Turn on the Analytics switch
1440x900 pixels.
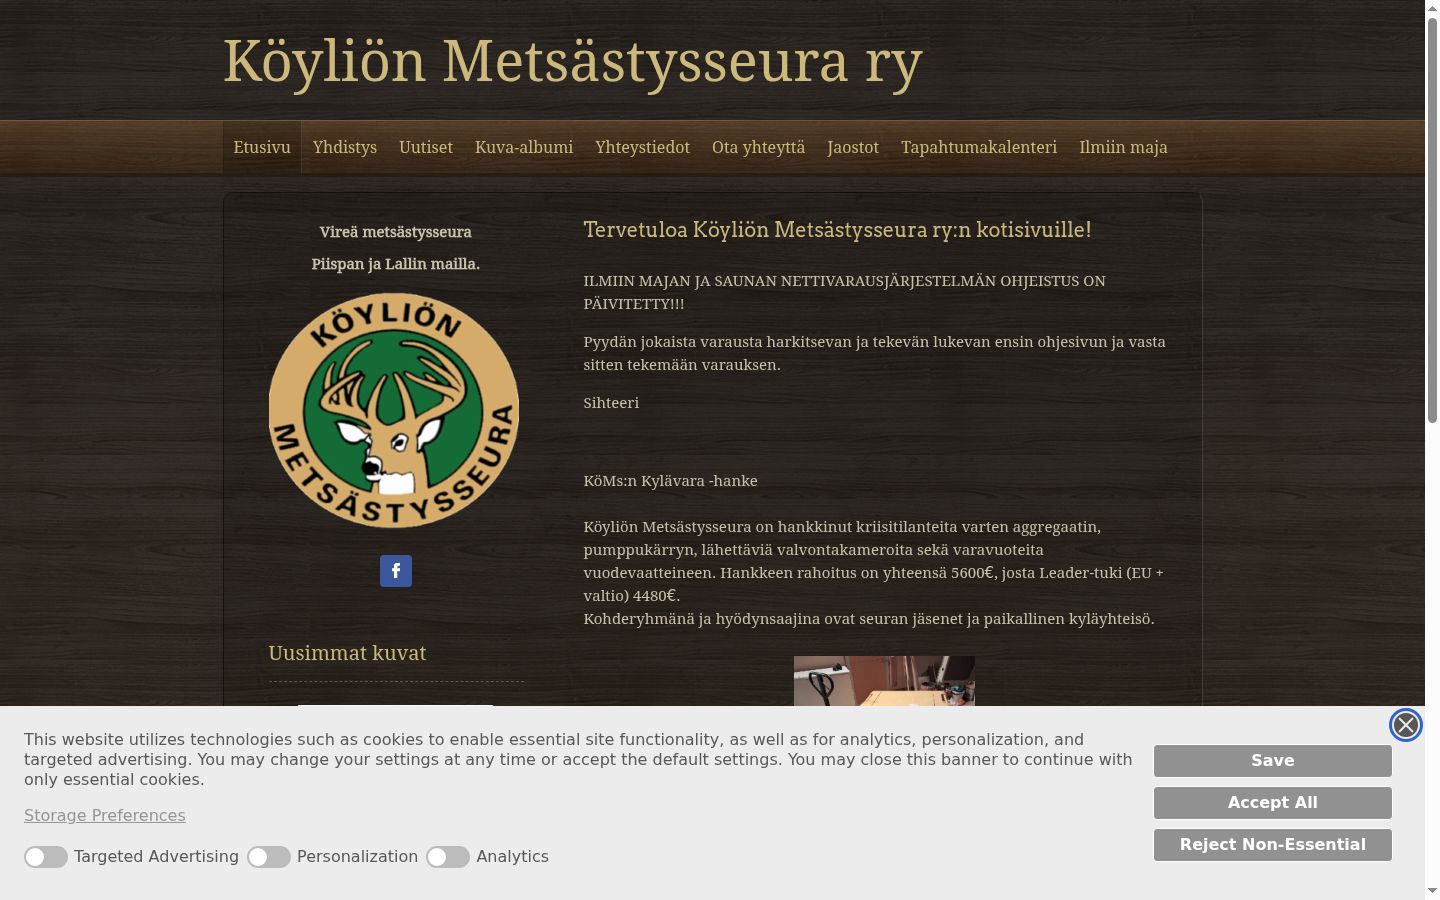click(x=448, y=857)
